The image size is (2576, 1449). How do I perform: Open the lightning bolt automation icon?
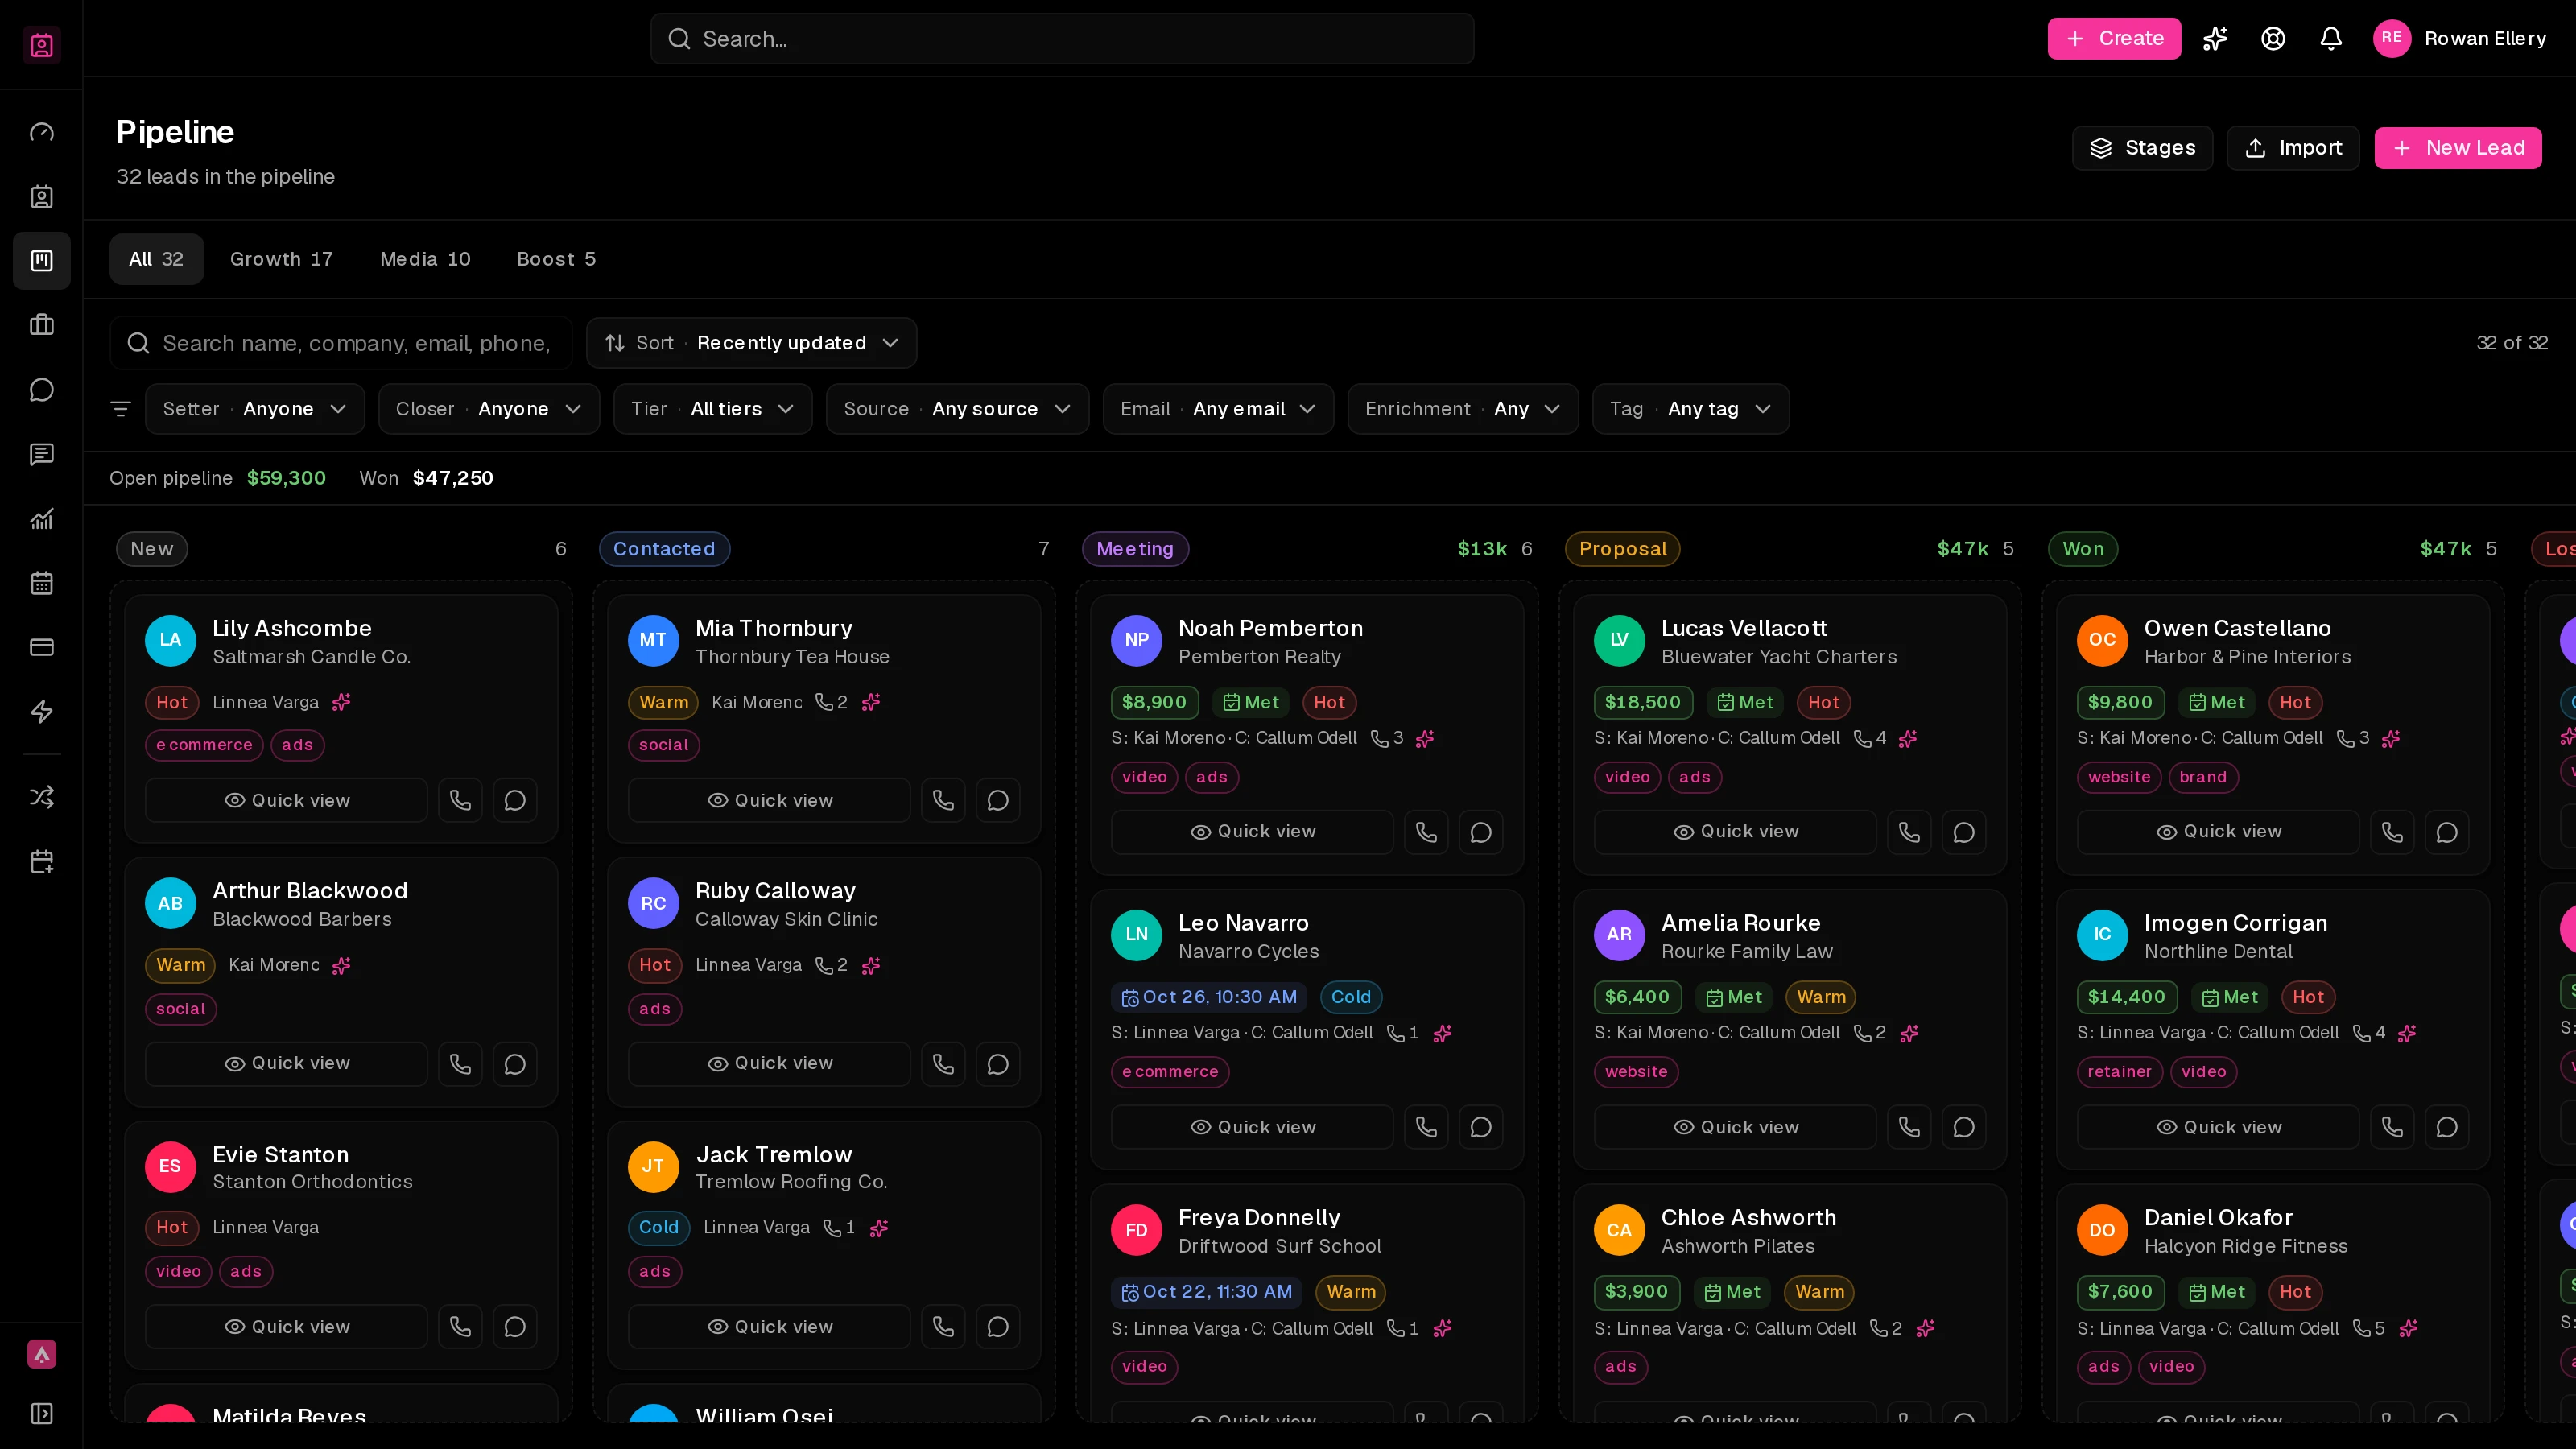coord(41,712)
